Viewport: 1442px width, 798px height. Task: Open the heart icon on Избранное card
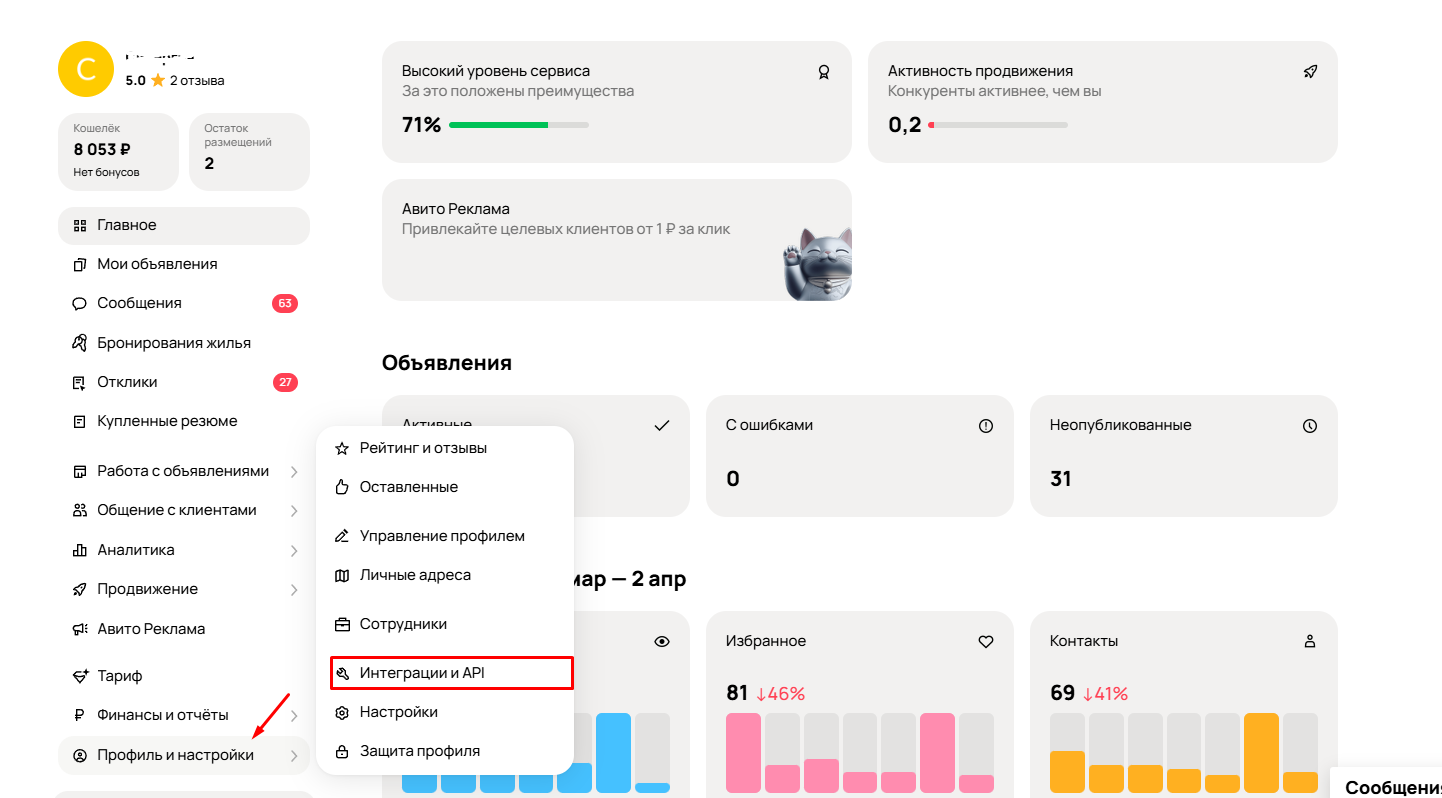pyautogui.click(x=985, y=641)
